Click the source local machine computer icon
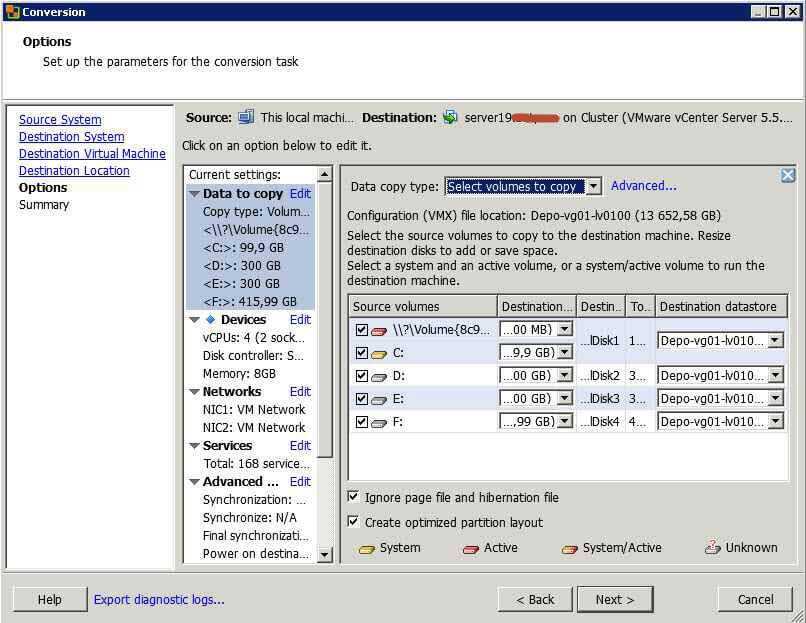806x623 pixels. click(246, 117)
